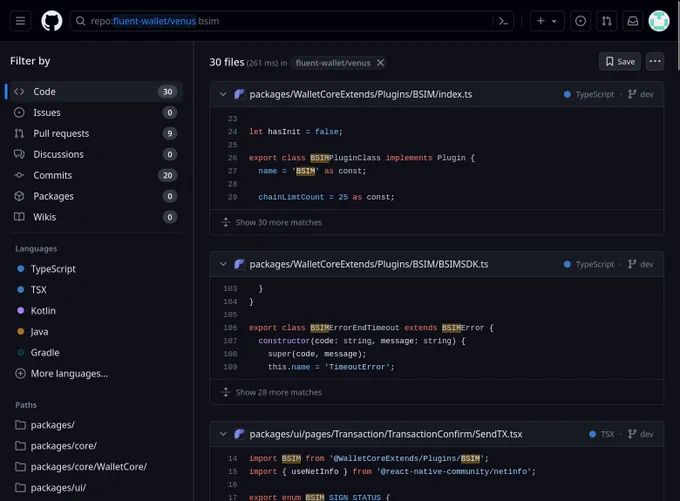Filter by Wikis results

[96, 217]
